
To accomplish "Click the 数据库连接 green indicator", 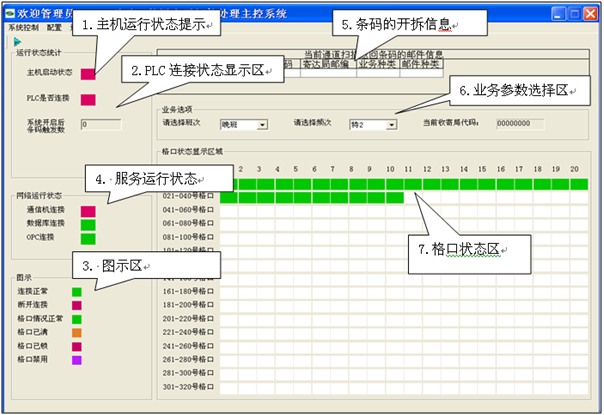I will click(88, 225).
